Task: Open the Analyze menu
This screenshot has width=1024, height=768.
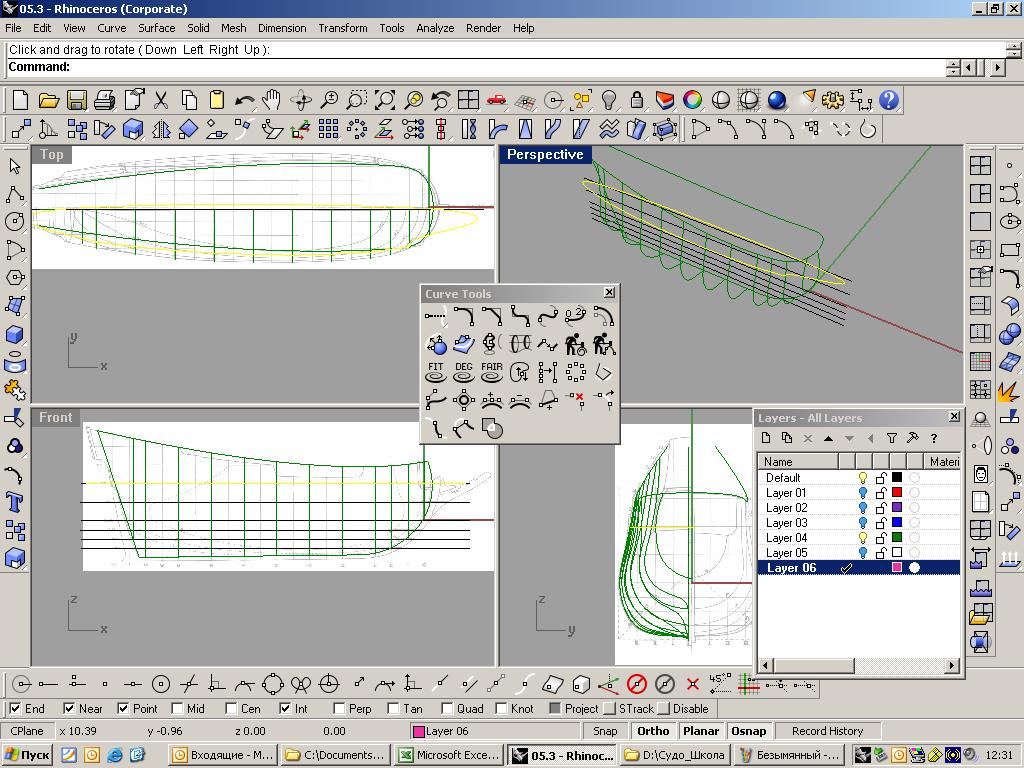Action: pyautogui.click(x=434, y=28)
